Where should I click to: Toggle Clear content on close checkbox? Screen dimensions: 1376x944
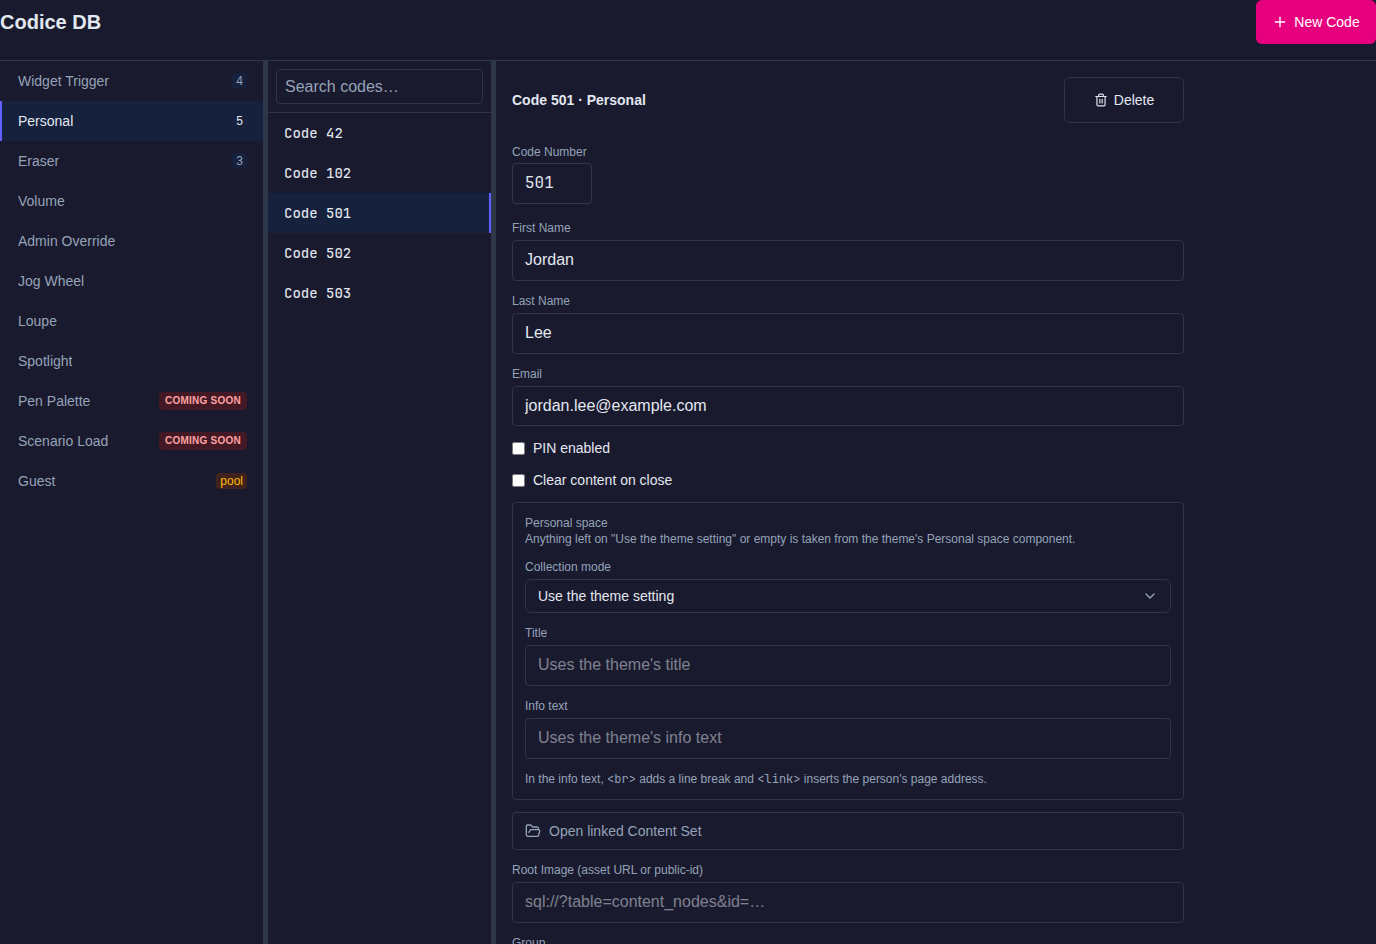point(518,480)
